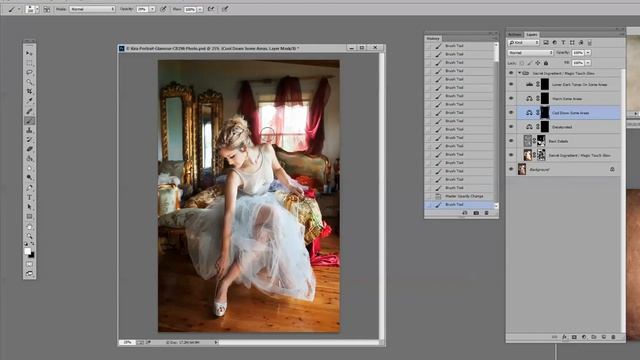Image resolution: width=640 pixels, height=360 pixels.
Task: Switch to the Layers tab
Action: pyautogui.click(x=531, y=35)
